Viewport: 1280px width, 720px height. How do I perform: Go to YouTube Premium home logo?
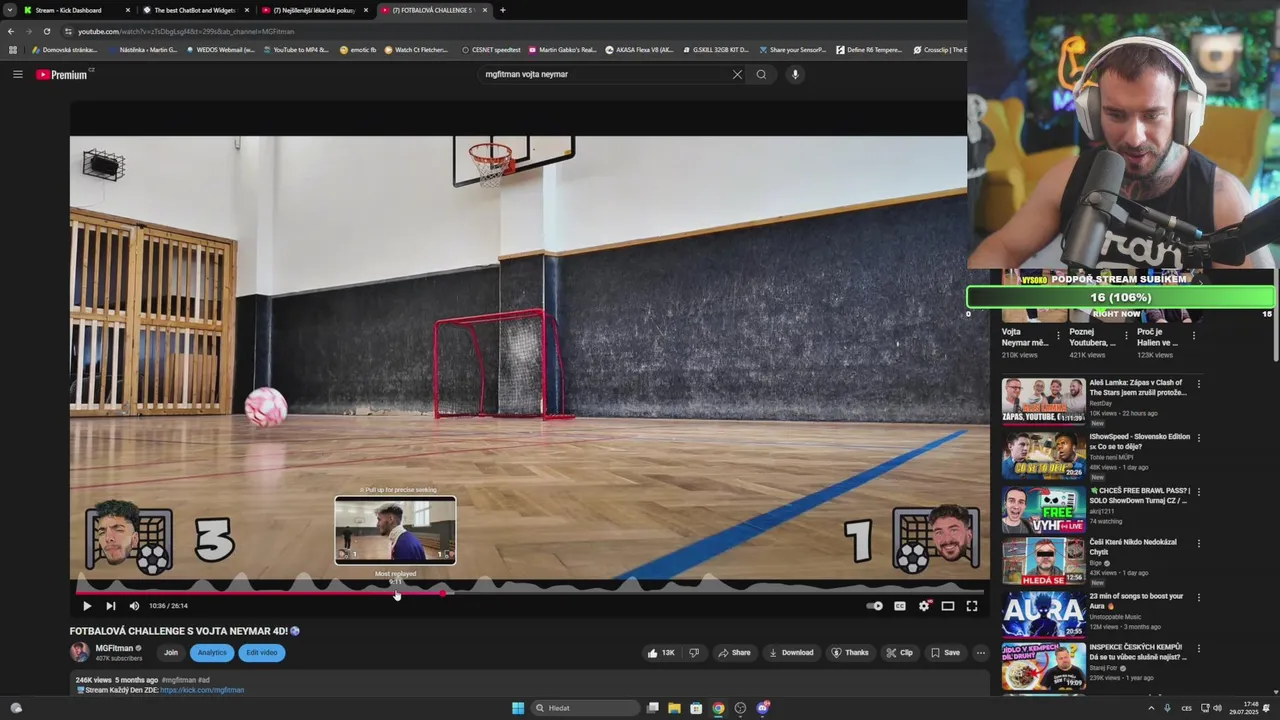pyautogui.click(x=63, y=74)
